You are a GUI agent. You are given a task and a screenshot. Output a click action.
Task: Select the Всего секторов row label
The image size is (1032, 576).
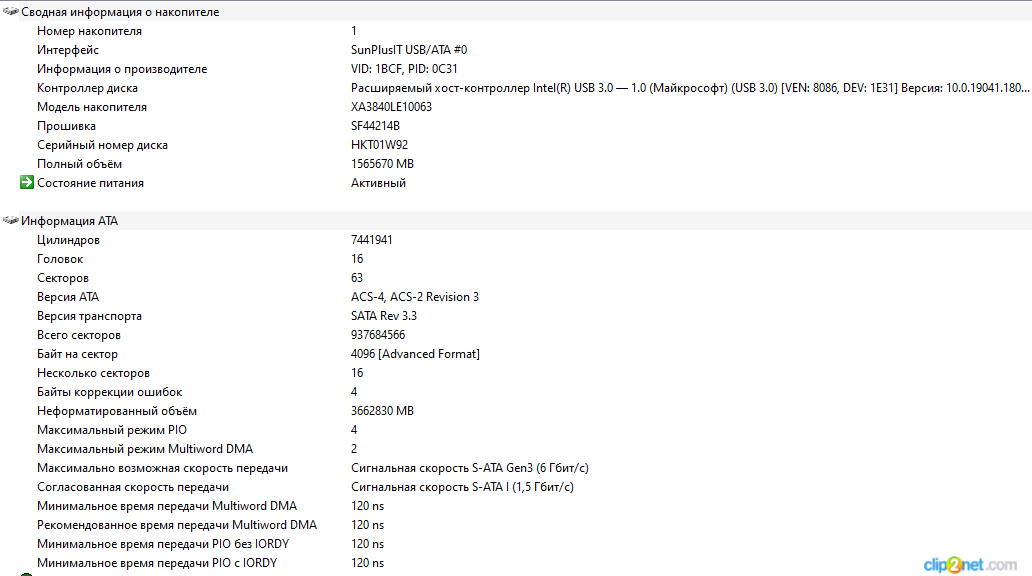coord(79,335)
